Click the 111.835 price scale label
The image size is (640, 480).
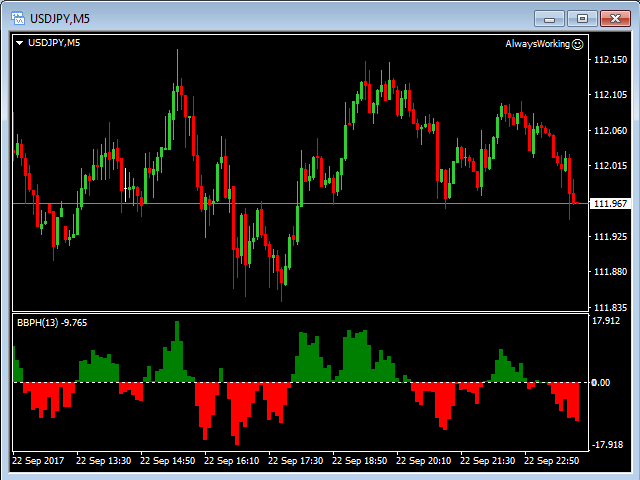tap(610, 308)
